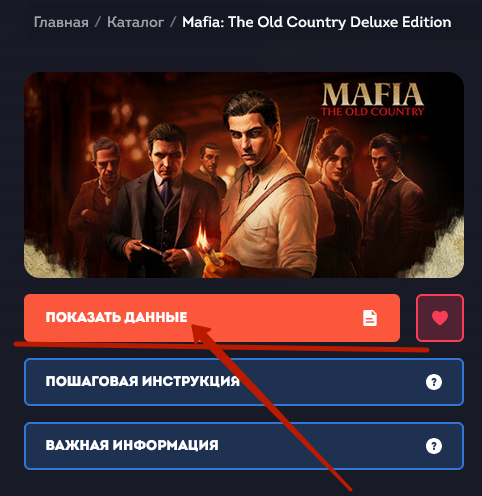Image resolution: width=482 pixels, height=496 pixels.
Task: Click the MAFIA The Old Country logo
Action: tap(372, 99)
